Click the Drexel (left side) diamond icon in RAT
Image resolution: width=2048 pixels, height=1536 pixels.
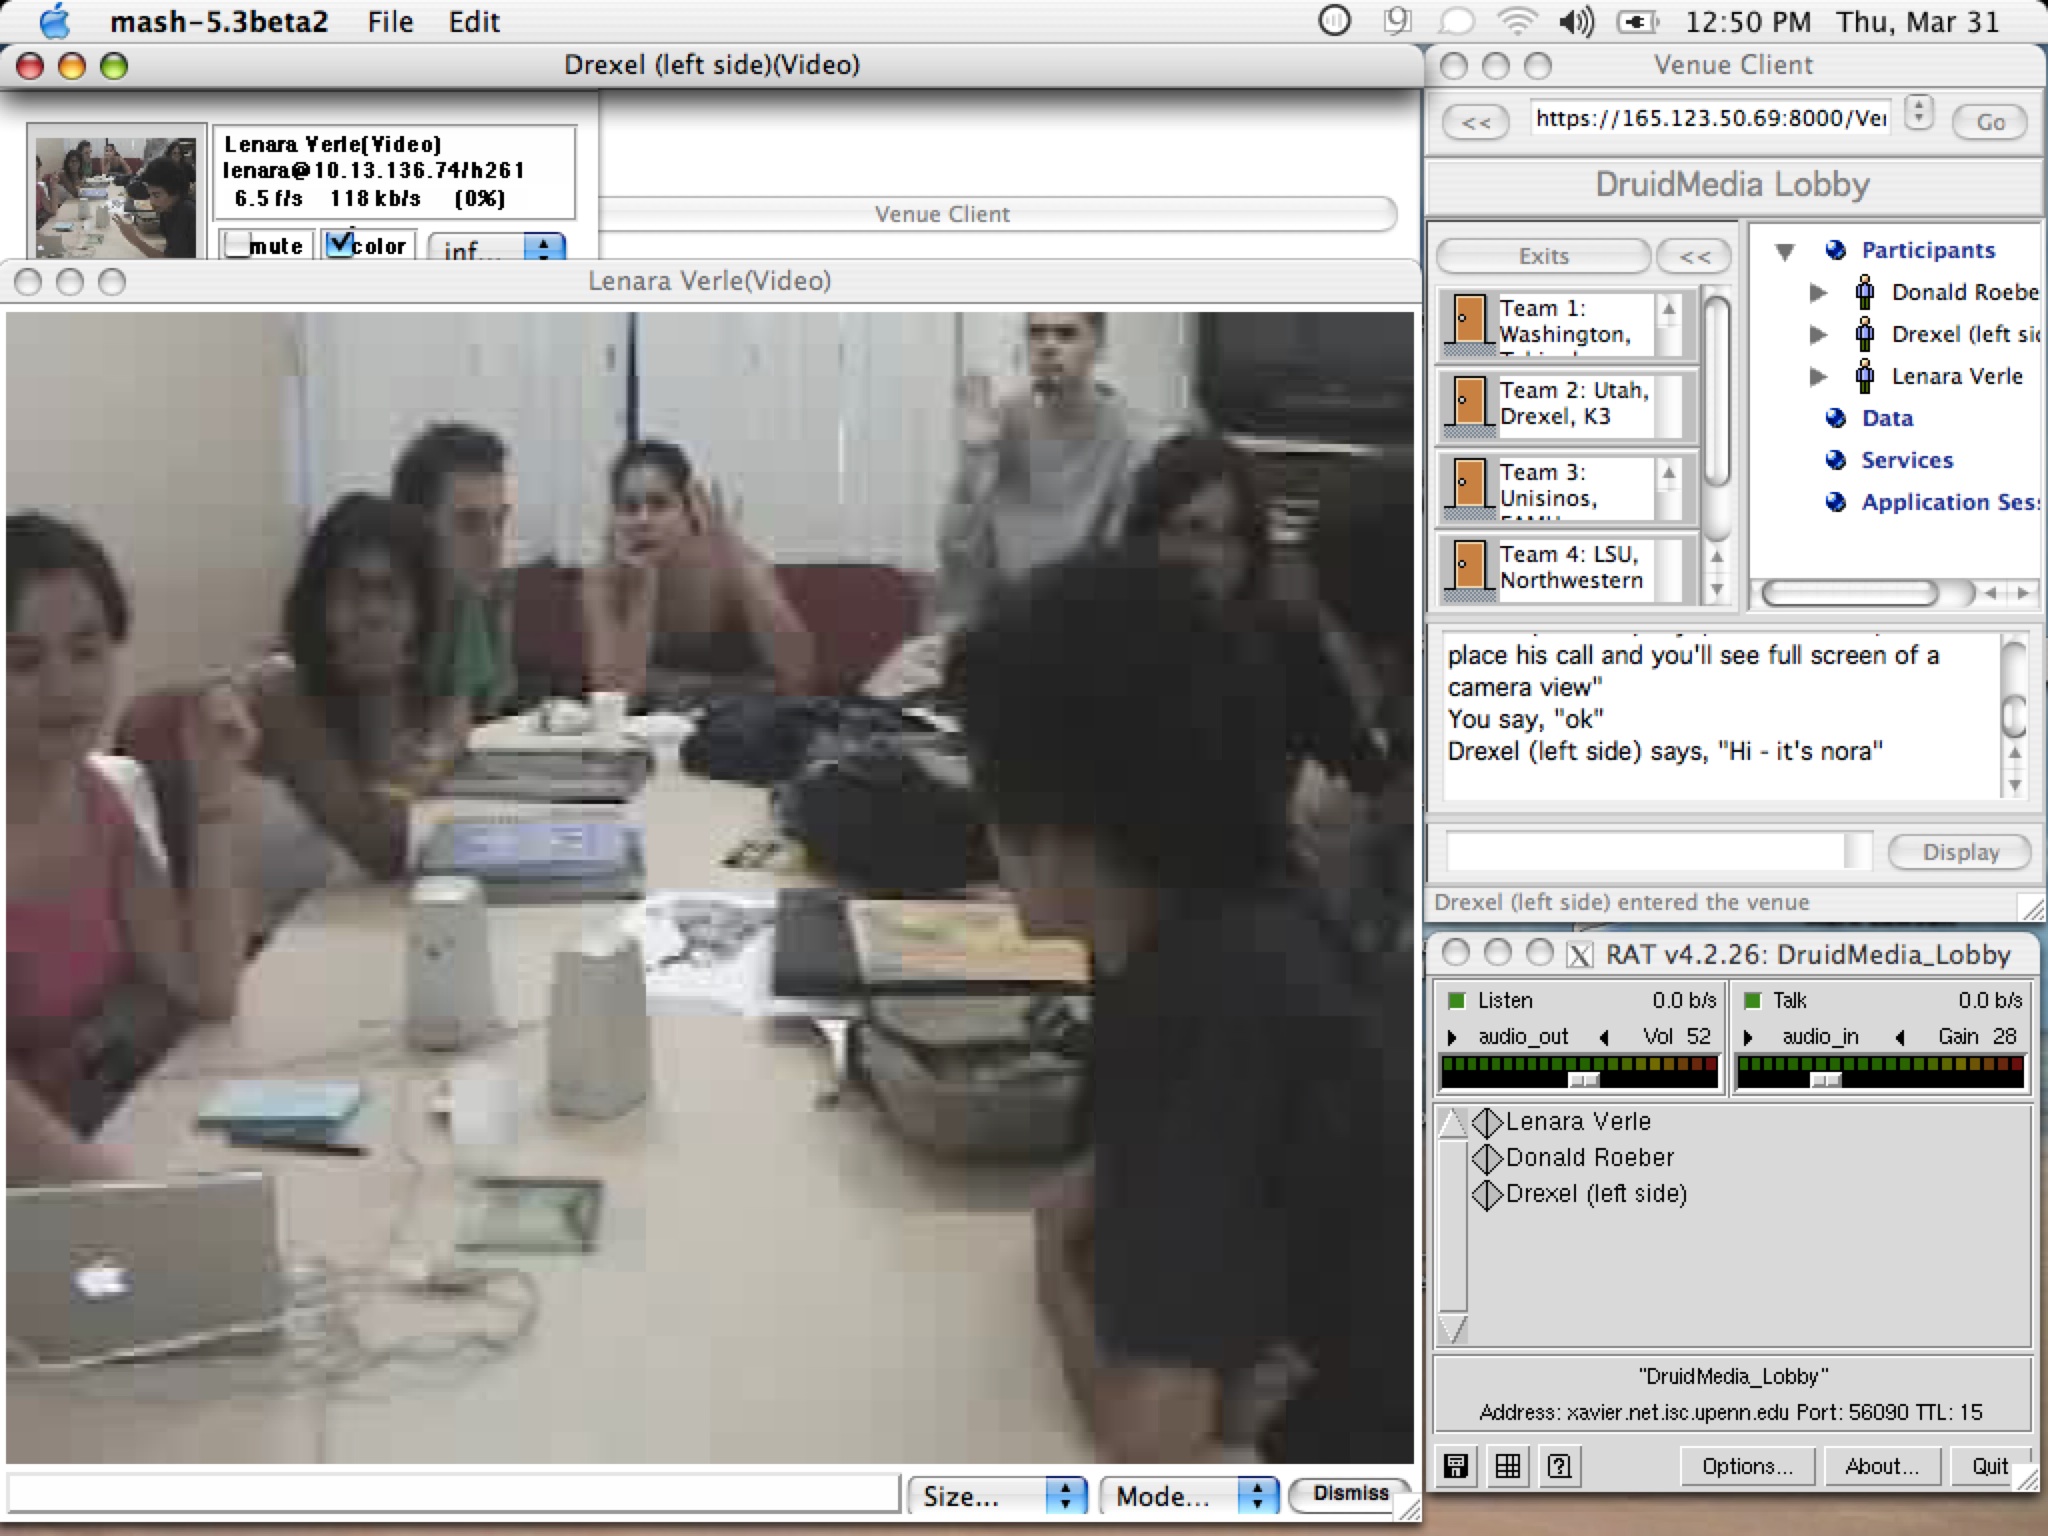[x=1488, y=1194]
